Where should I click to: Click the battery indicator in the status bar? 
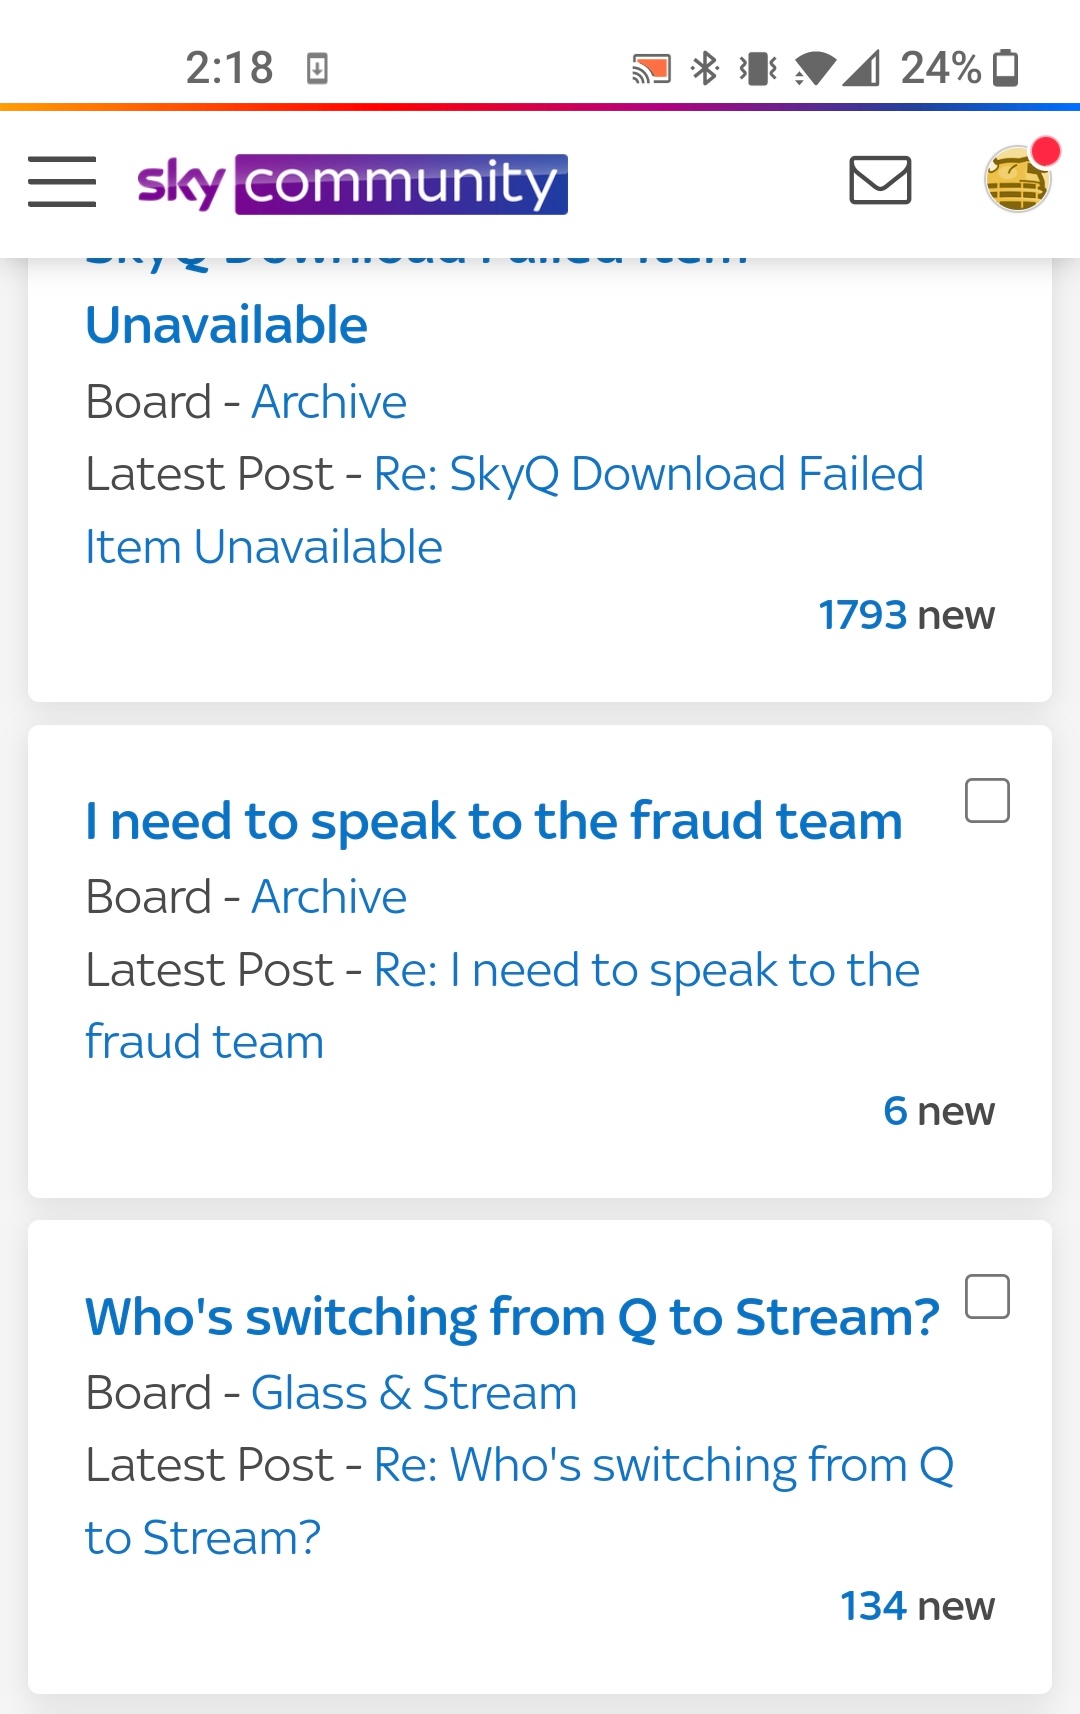point(1003,68)
